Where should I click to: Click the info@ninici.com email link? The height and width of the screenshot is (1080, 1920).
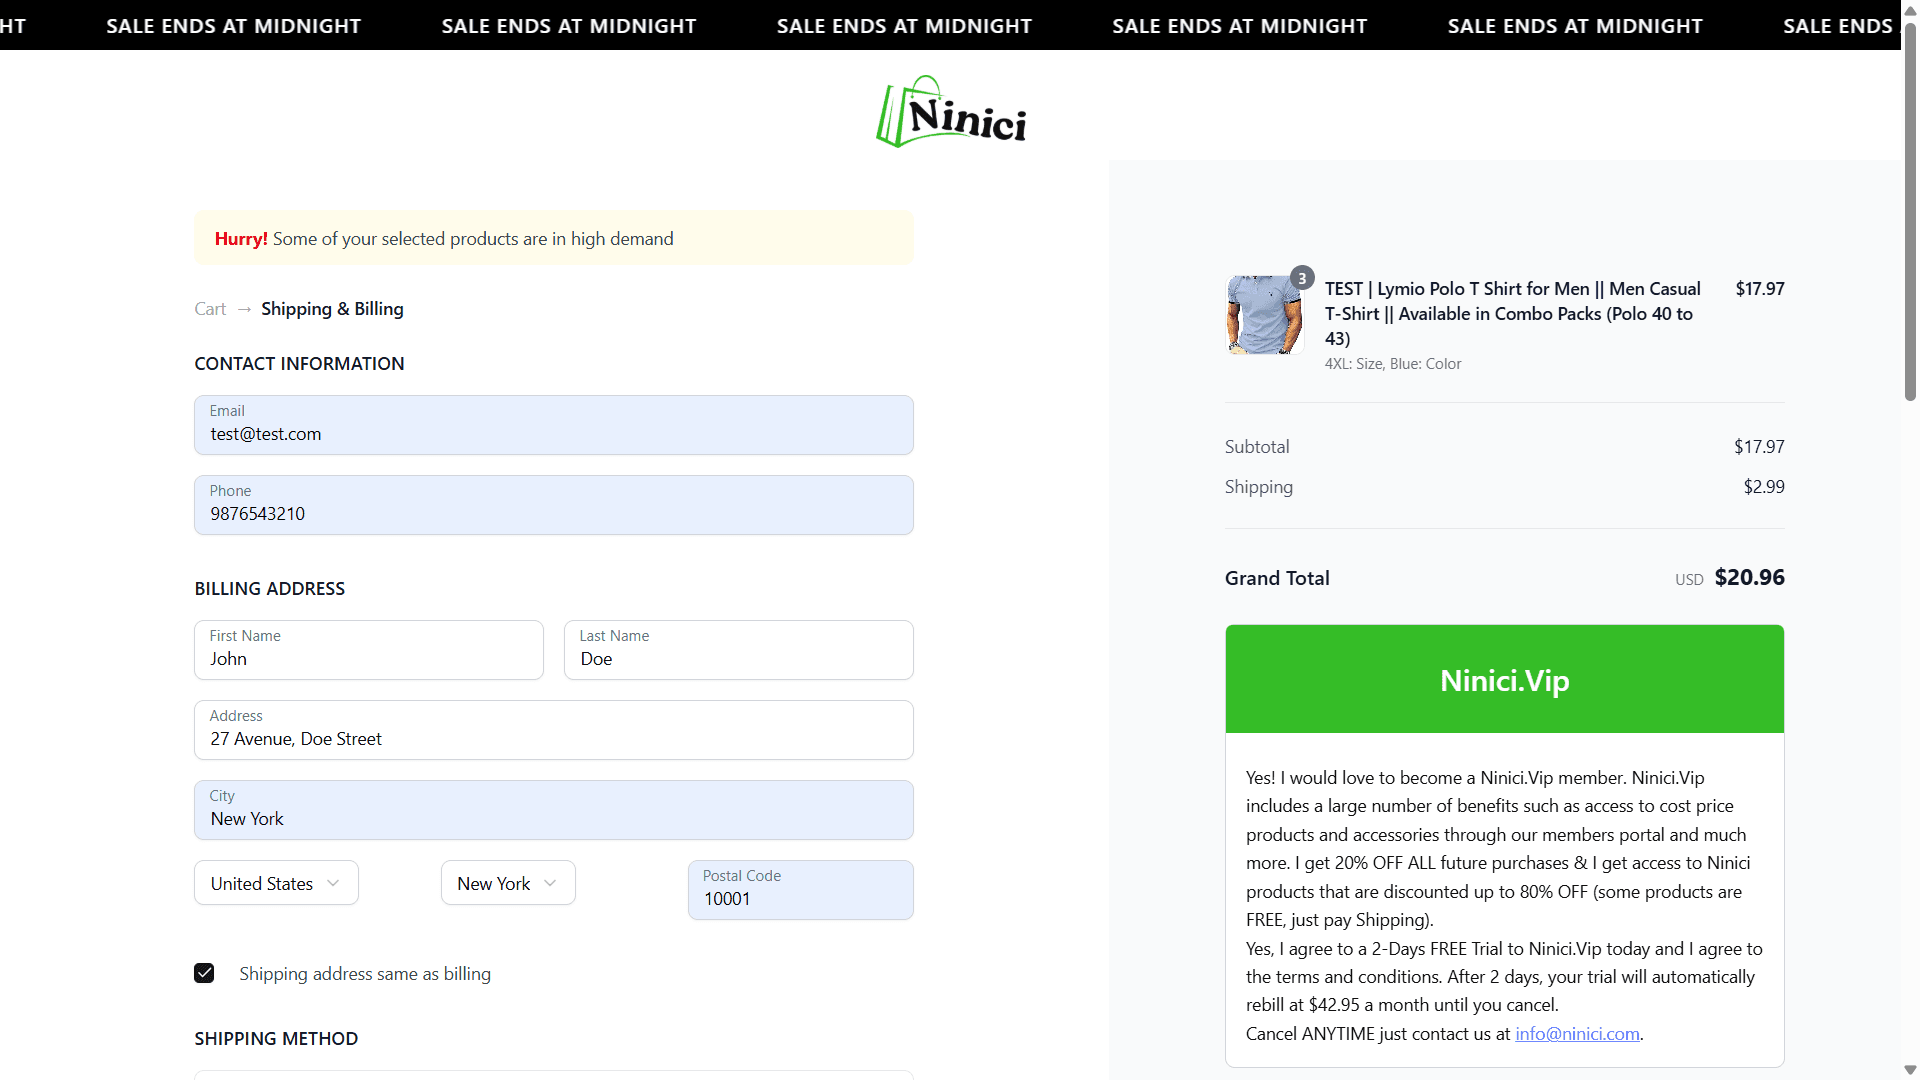tap(1576, 1033)
